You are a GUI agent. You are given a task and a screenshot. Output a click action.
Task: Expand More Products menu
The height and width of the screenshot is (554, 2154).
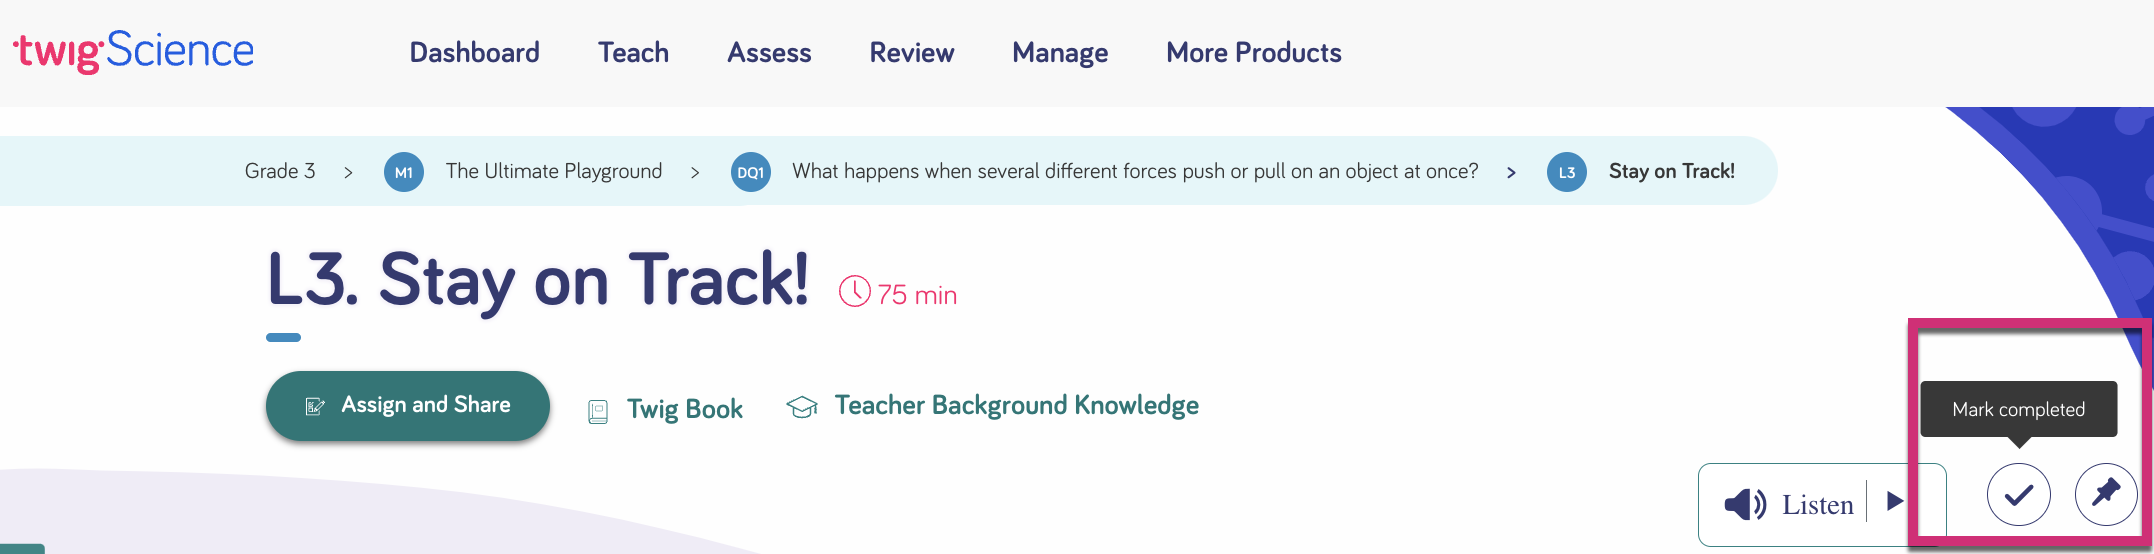[x=1253, y=53]
